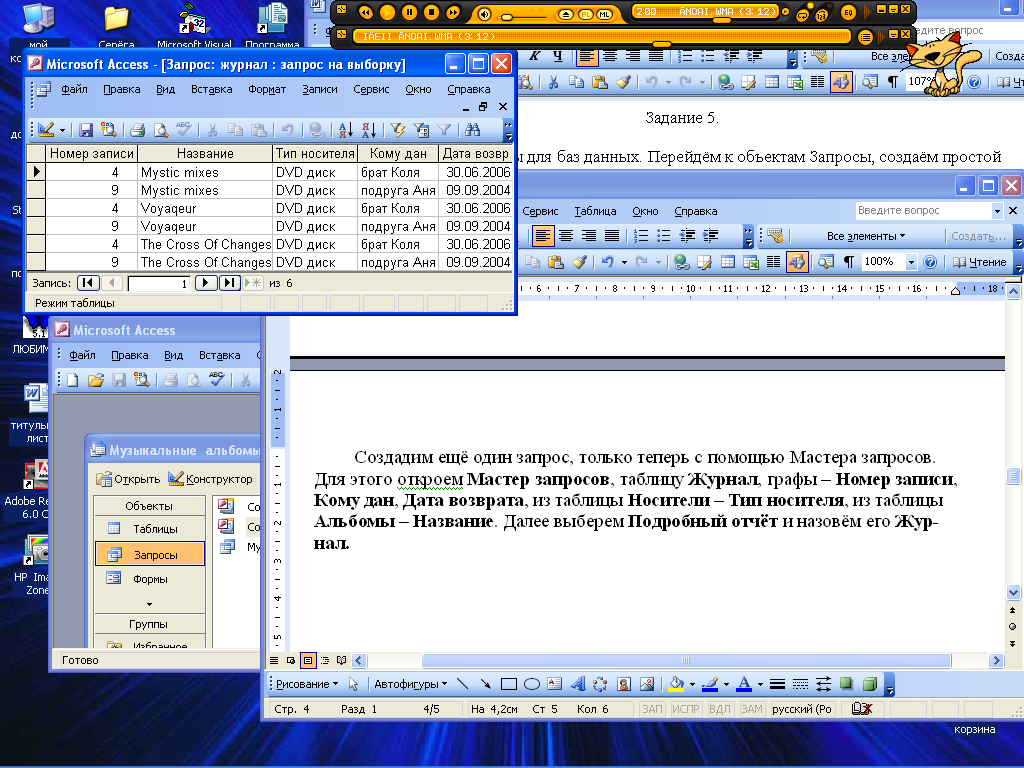Click Чтение reading mode button in Word

click(x=979, y=262)
